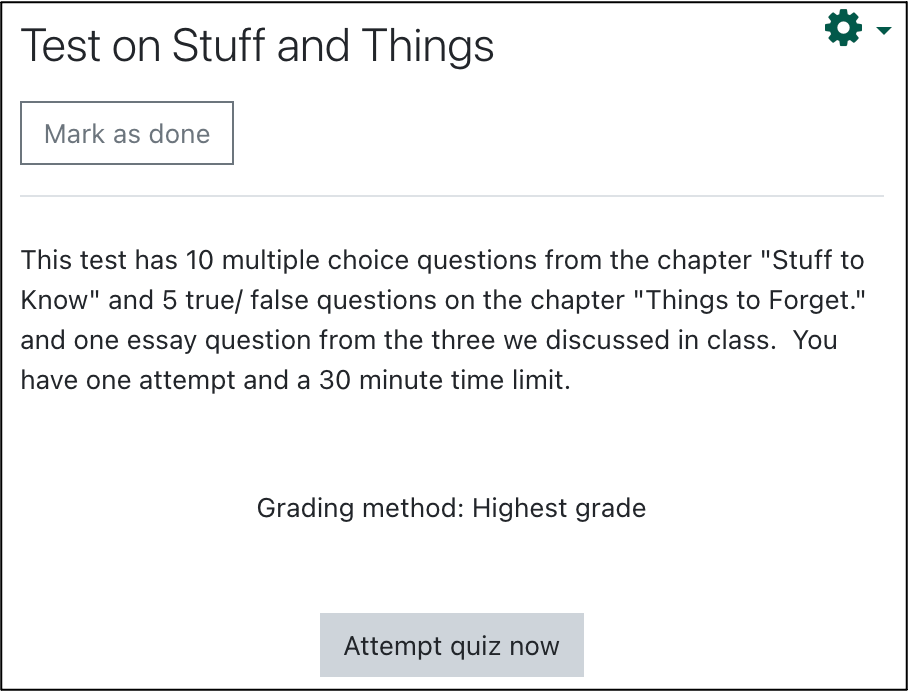Select the Test on Stuff and Things heading
Screen dimensions: 908x692
(x=257, y=46)
